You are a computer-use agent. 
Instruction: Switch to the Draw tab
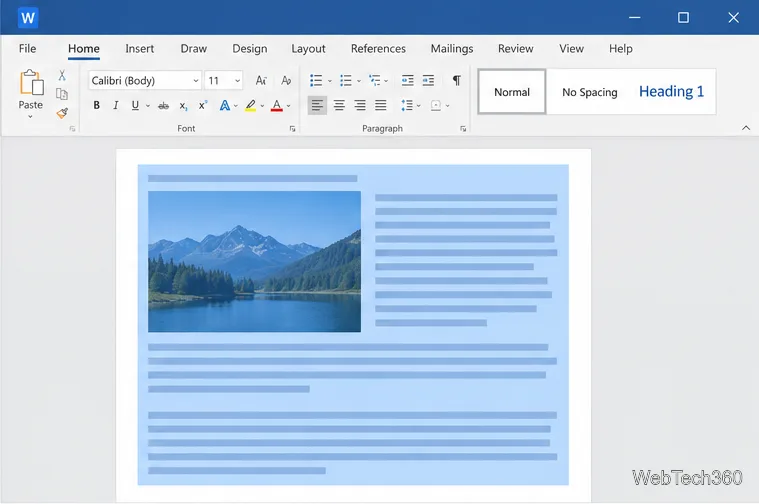[x=194, y=48]
